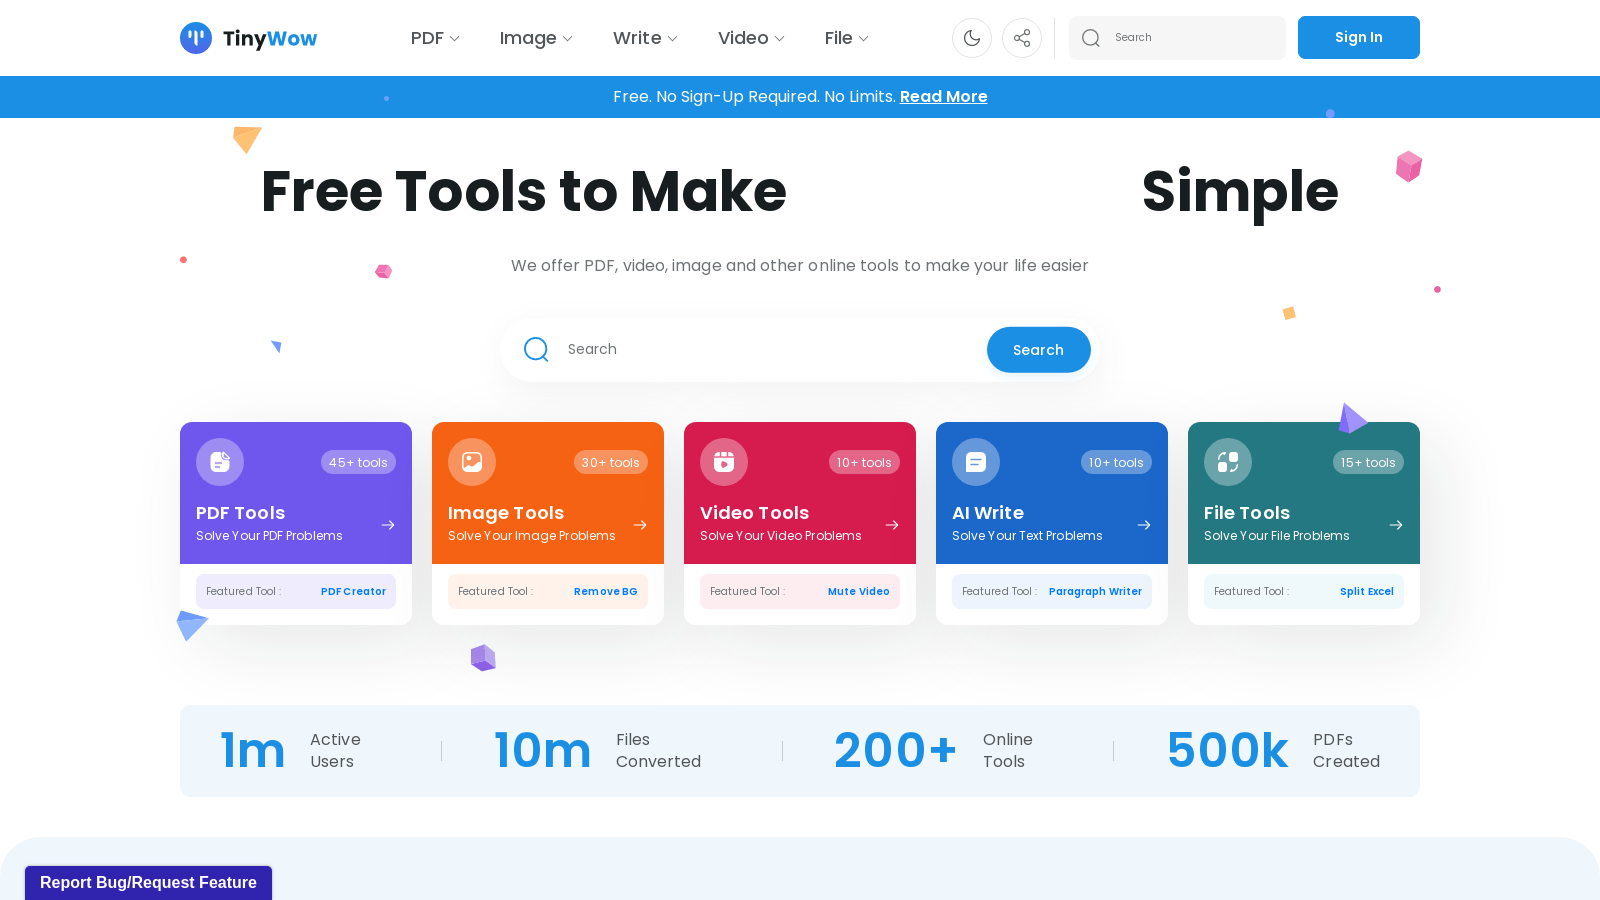Click the '10m' Files Converted stat

point(598,751)
